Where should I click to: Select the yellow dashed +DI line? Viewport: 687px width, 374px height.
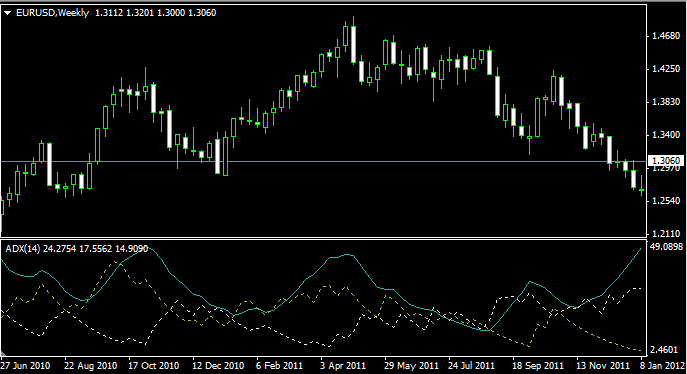pos(115,262)
